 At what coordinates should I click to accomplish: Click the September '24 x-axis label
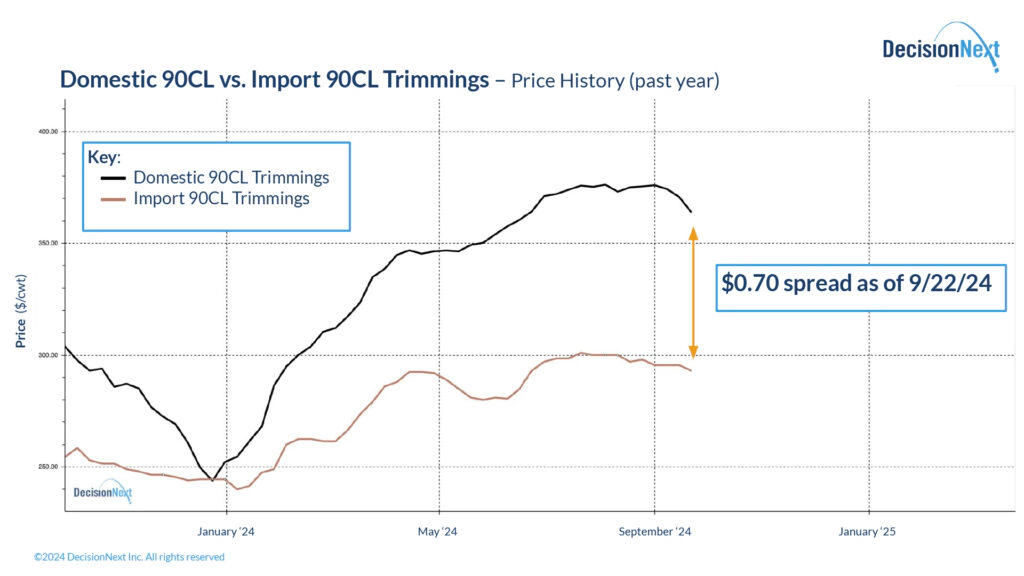(x=654, y=532)
